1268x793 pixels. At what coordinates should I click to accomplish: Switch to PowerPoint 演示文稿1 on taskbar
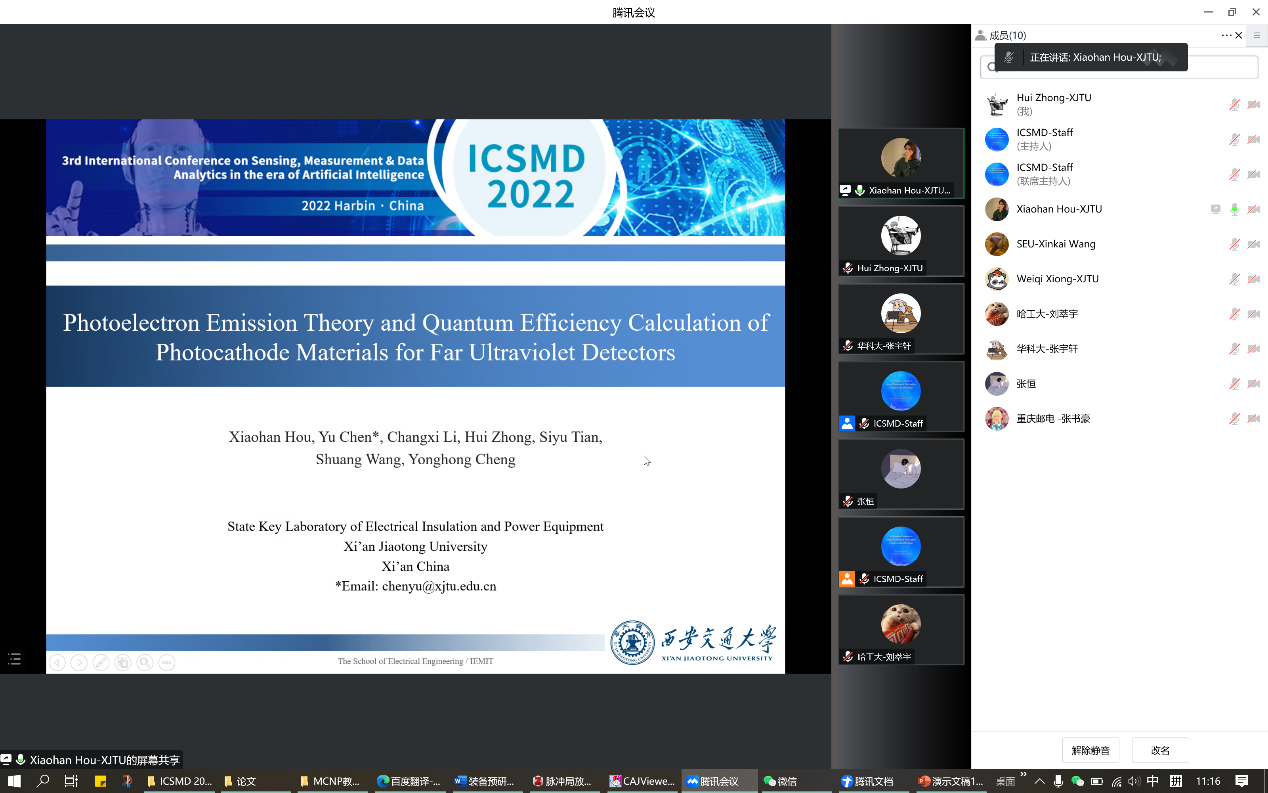click(x=949, y=781)
